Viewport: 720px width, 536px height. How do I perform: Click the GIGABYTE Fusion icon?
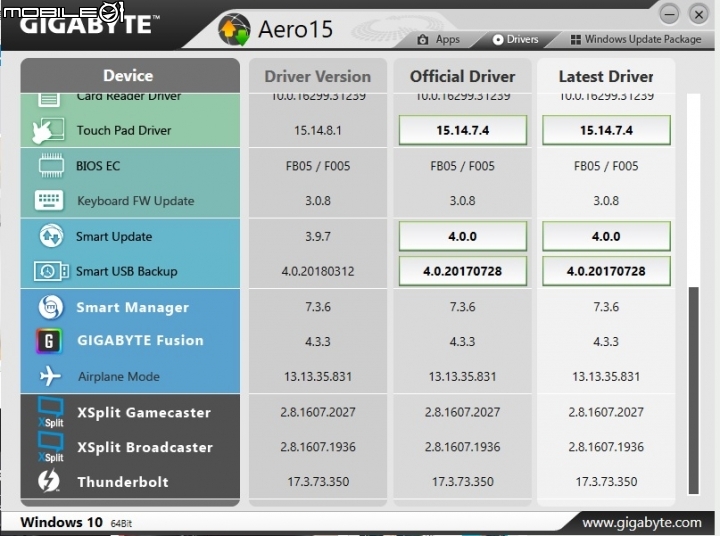click(x=49, y=341)
